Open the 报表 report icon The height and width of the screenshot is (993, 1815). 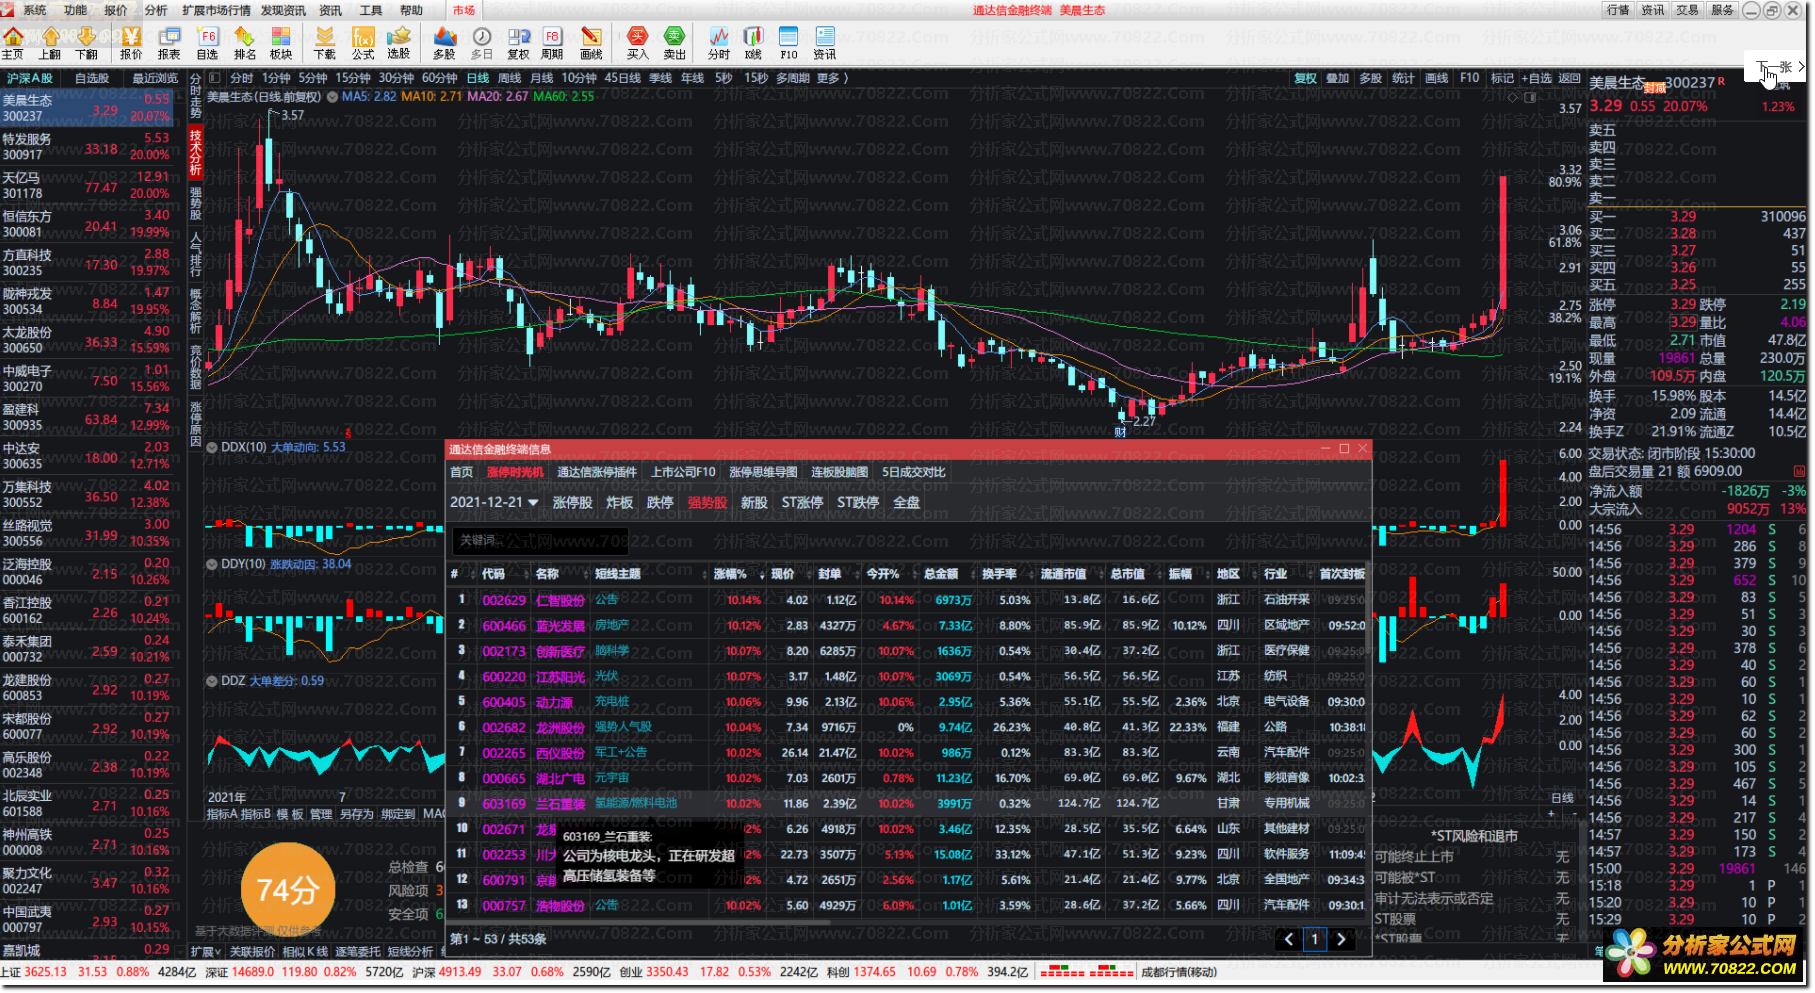169,43
